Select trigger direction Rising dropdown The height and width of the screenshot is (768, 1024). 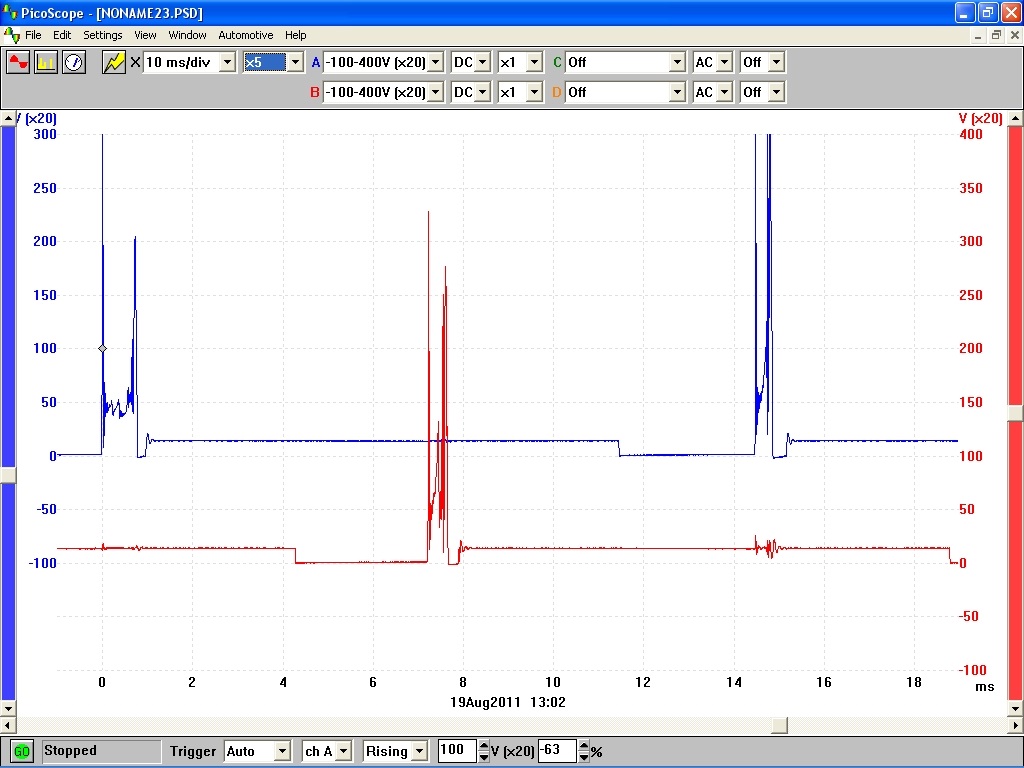pyautogui.click(x=419, y=751)
